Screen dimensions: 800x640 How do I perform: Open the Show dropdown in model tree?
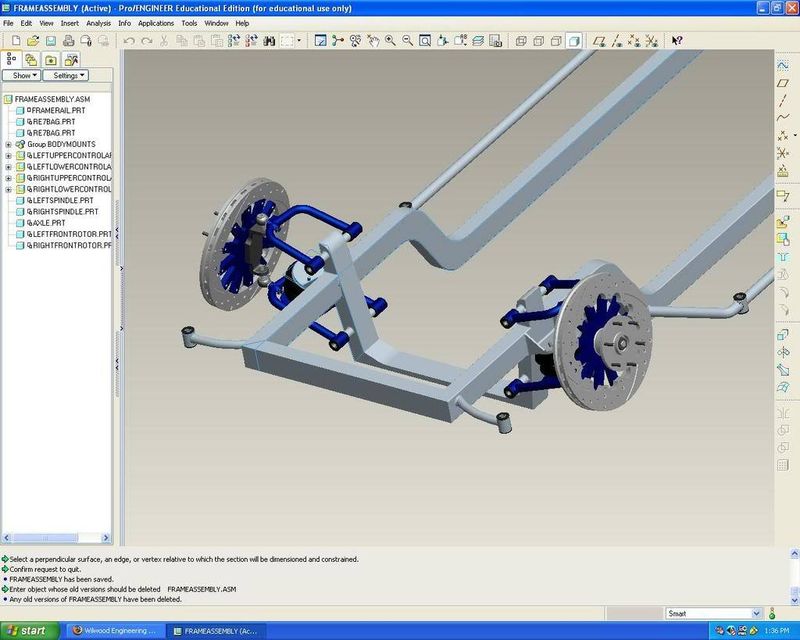point(22,75)
